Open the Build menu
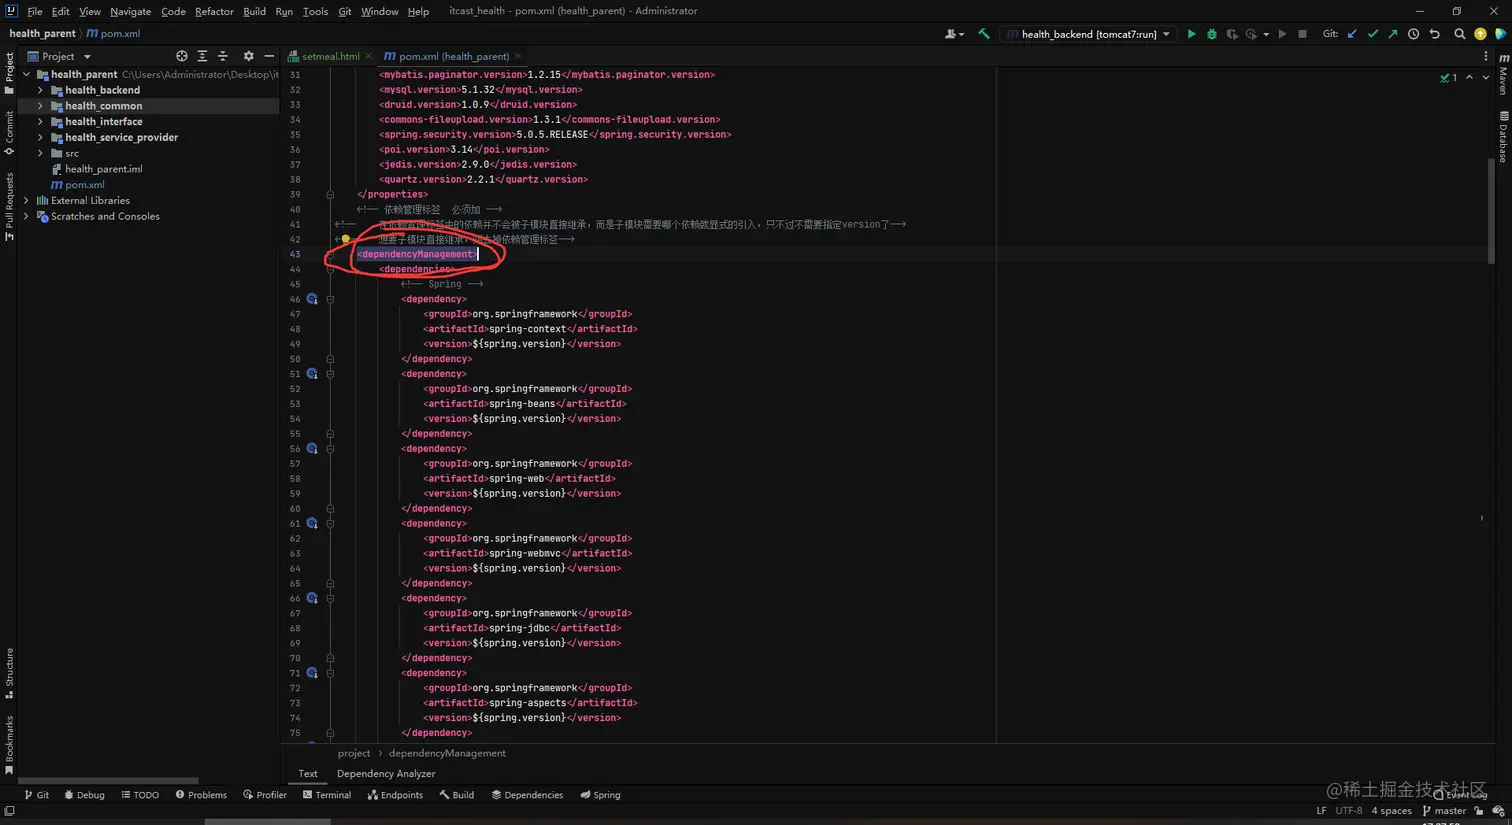 (x=254, y=11)
